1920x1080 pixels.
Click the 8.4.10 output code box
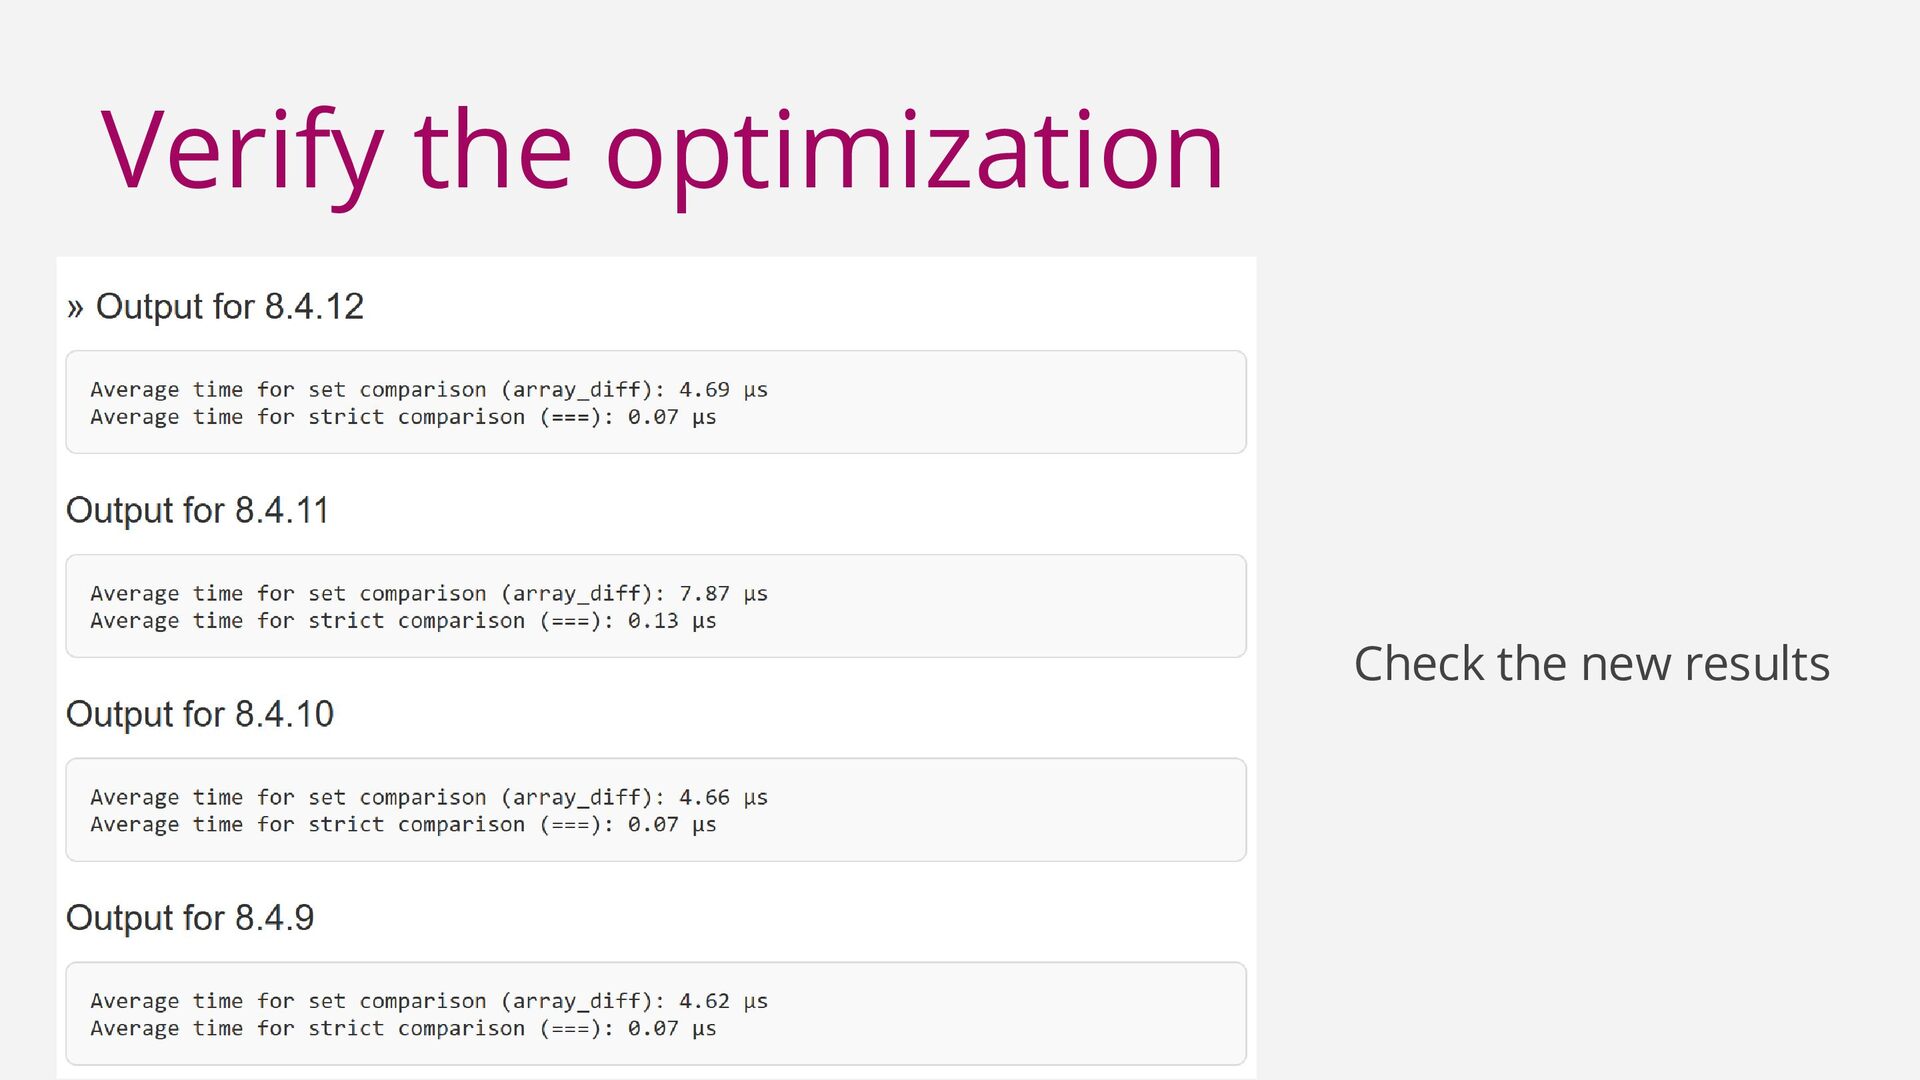(1000, 810)
